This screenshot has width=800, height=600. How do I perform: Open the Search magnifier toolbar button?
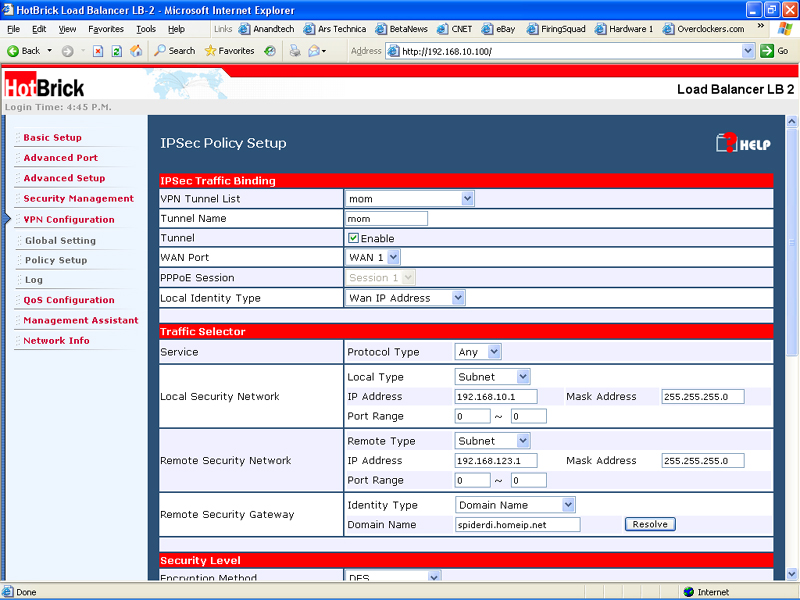[175, 51]
